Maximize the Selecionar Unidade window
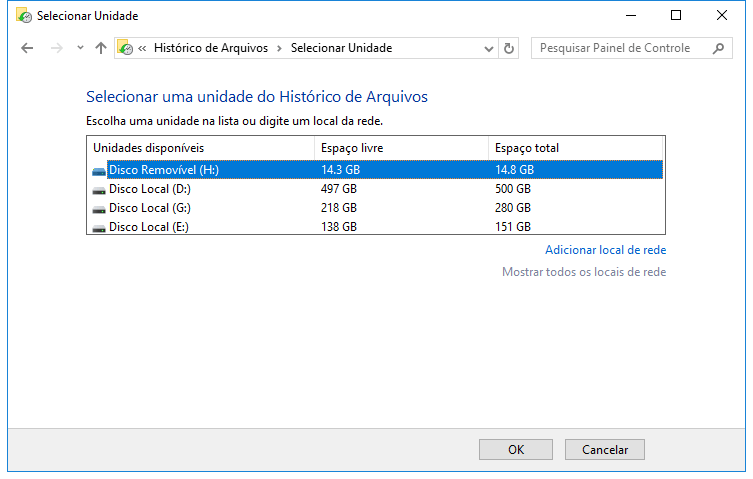Viewport: 753px width, 479px height. click(676, 15)
